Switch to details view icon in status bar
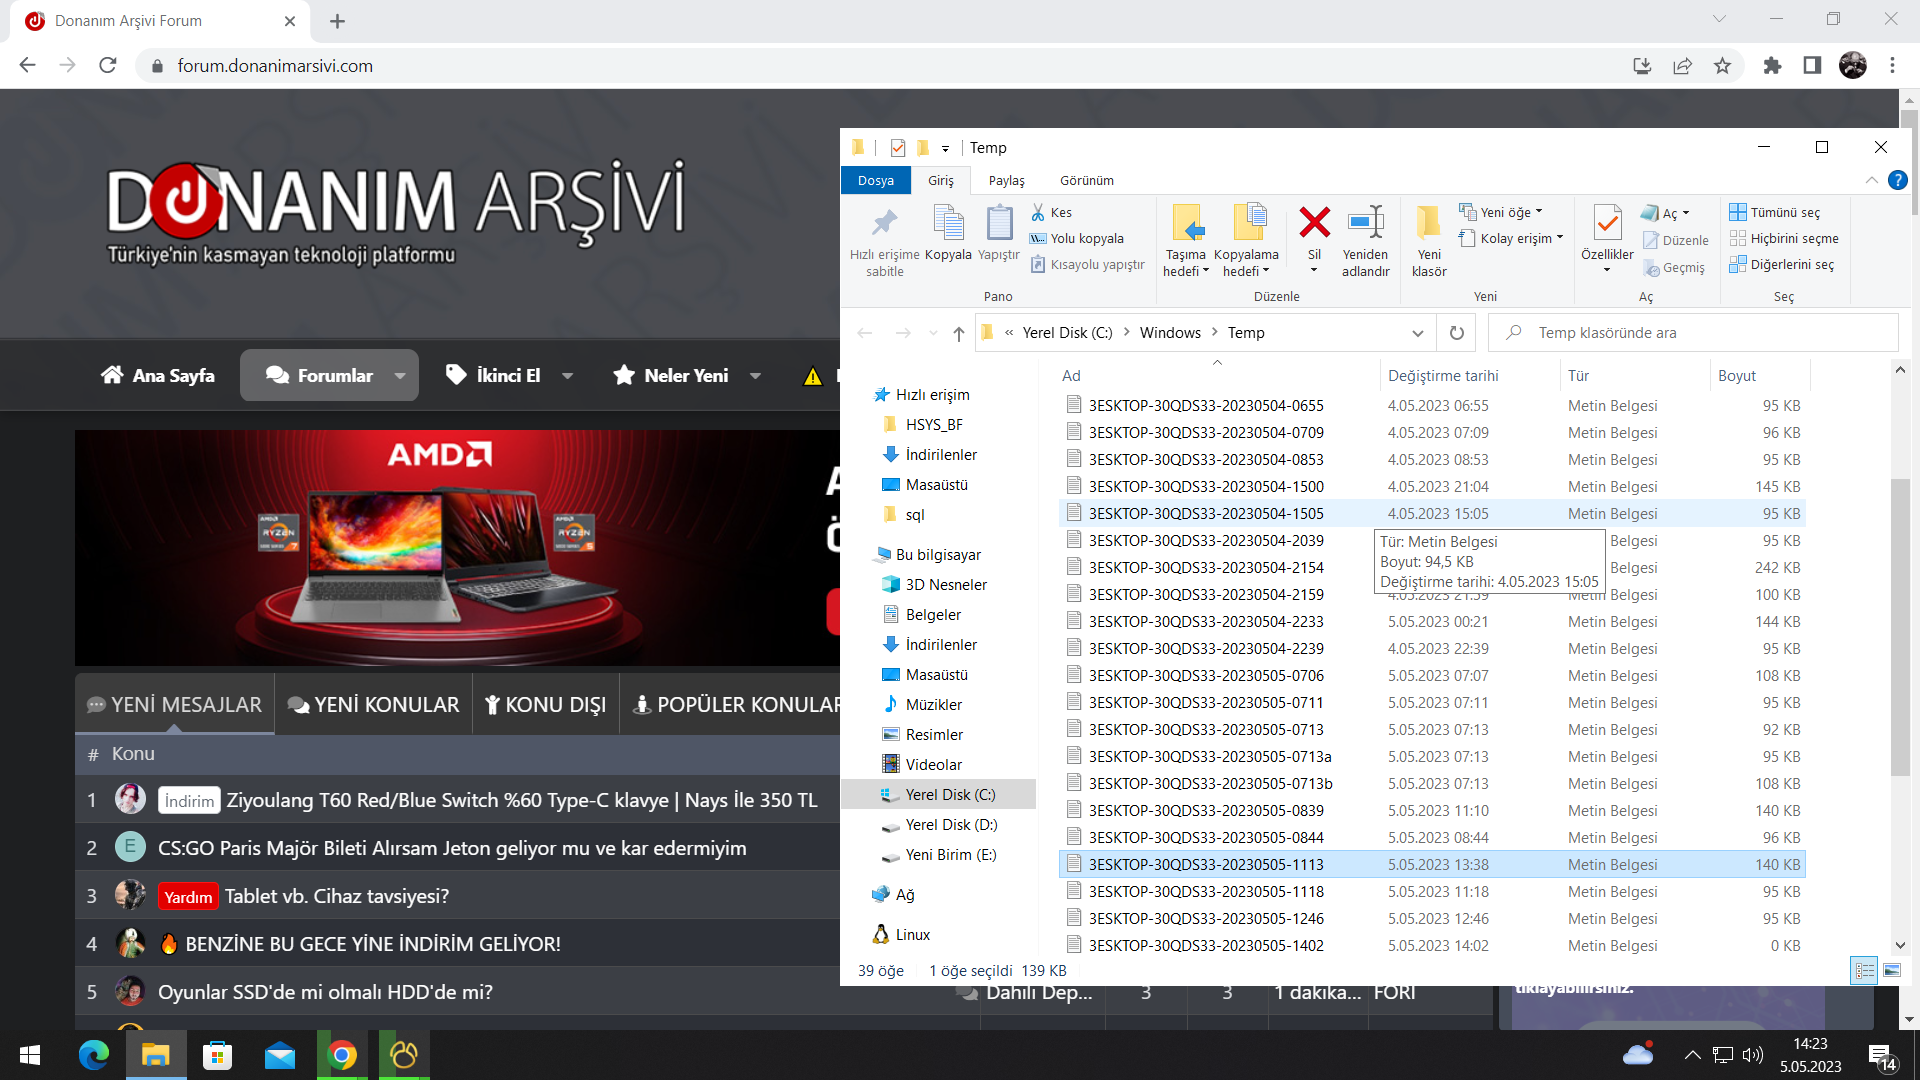The width and height of the screenshot is (1920, 1080). pos(1864,970)
